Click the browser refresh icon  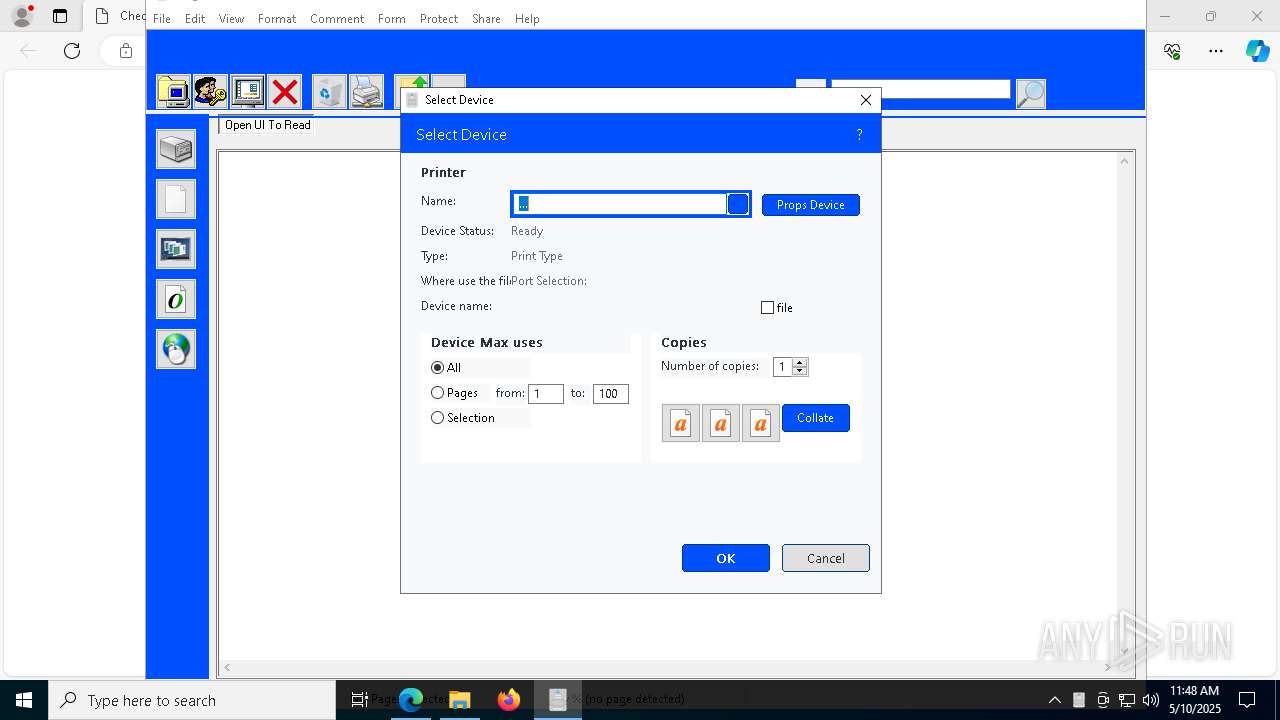point(72,51)
